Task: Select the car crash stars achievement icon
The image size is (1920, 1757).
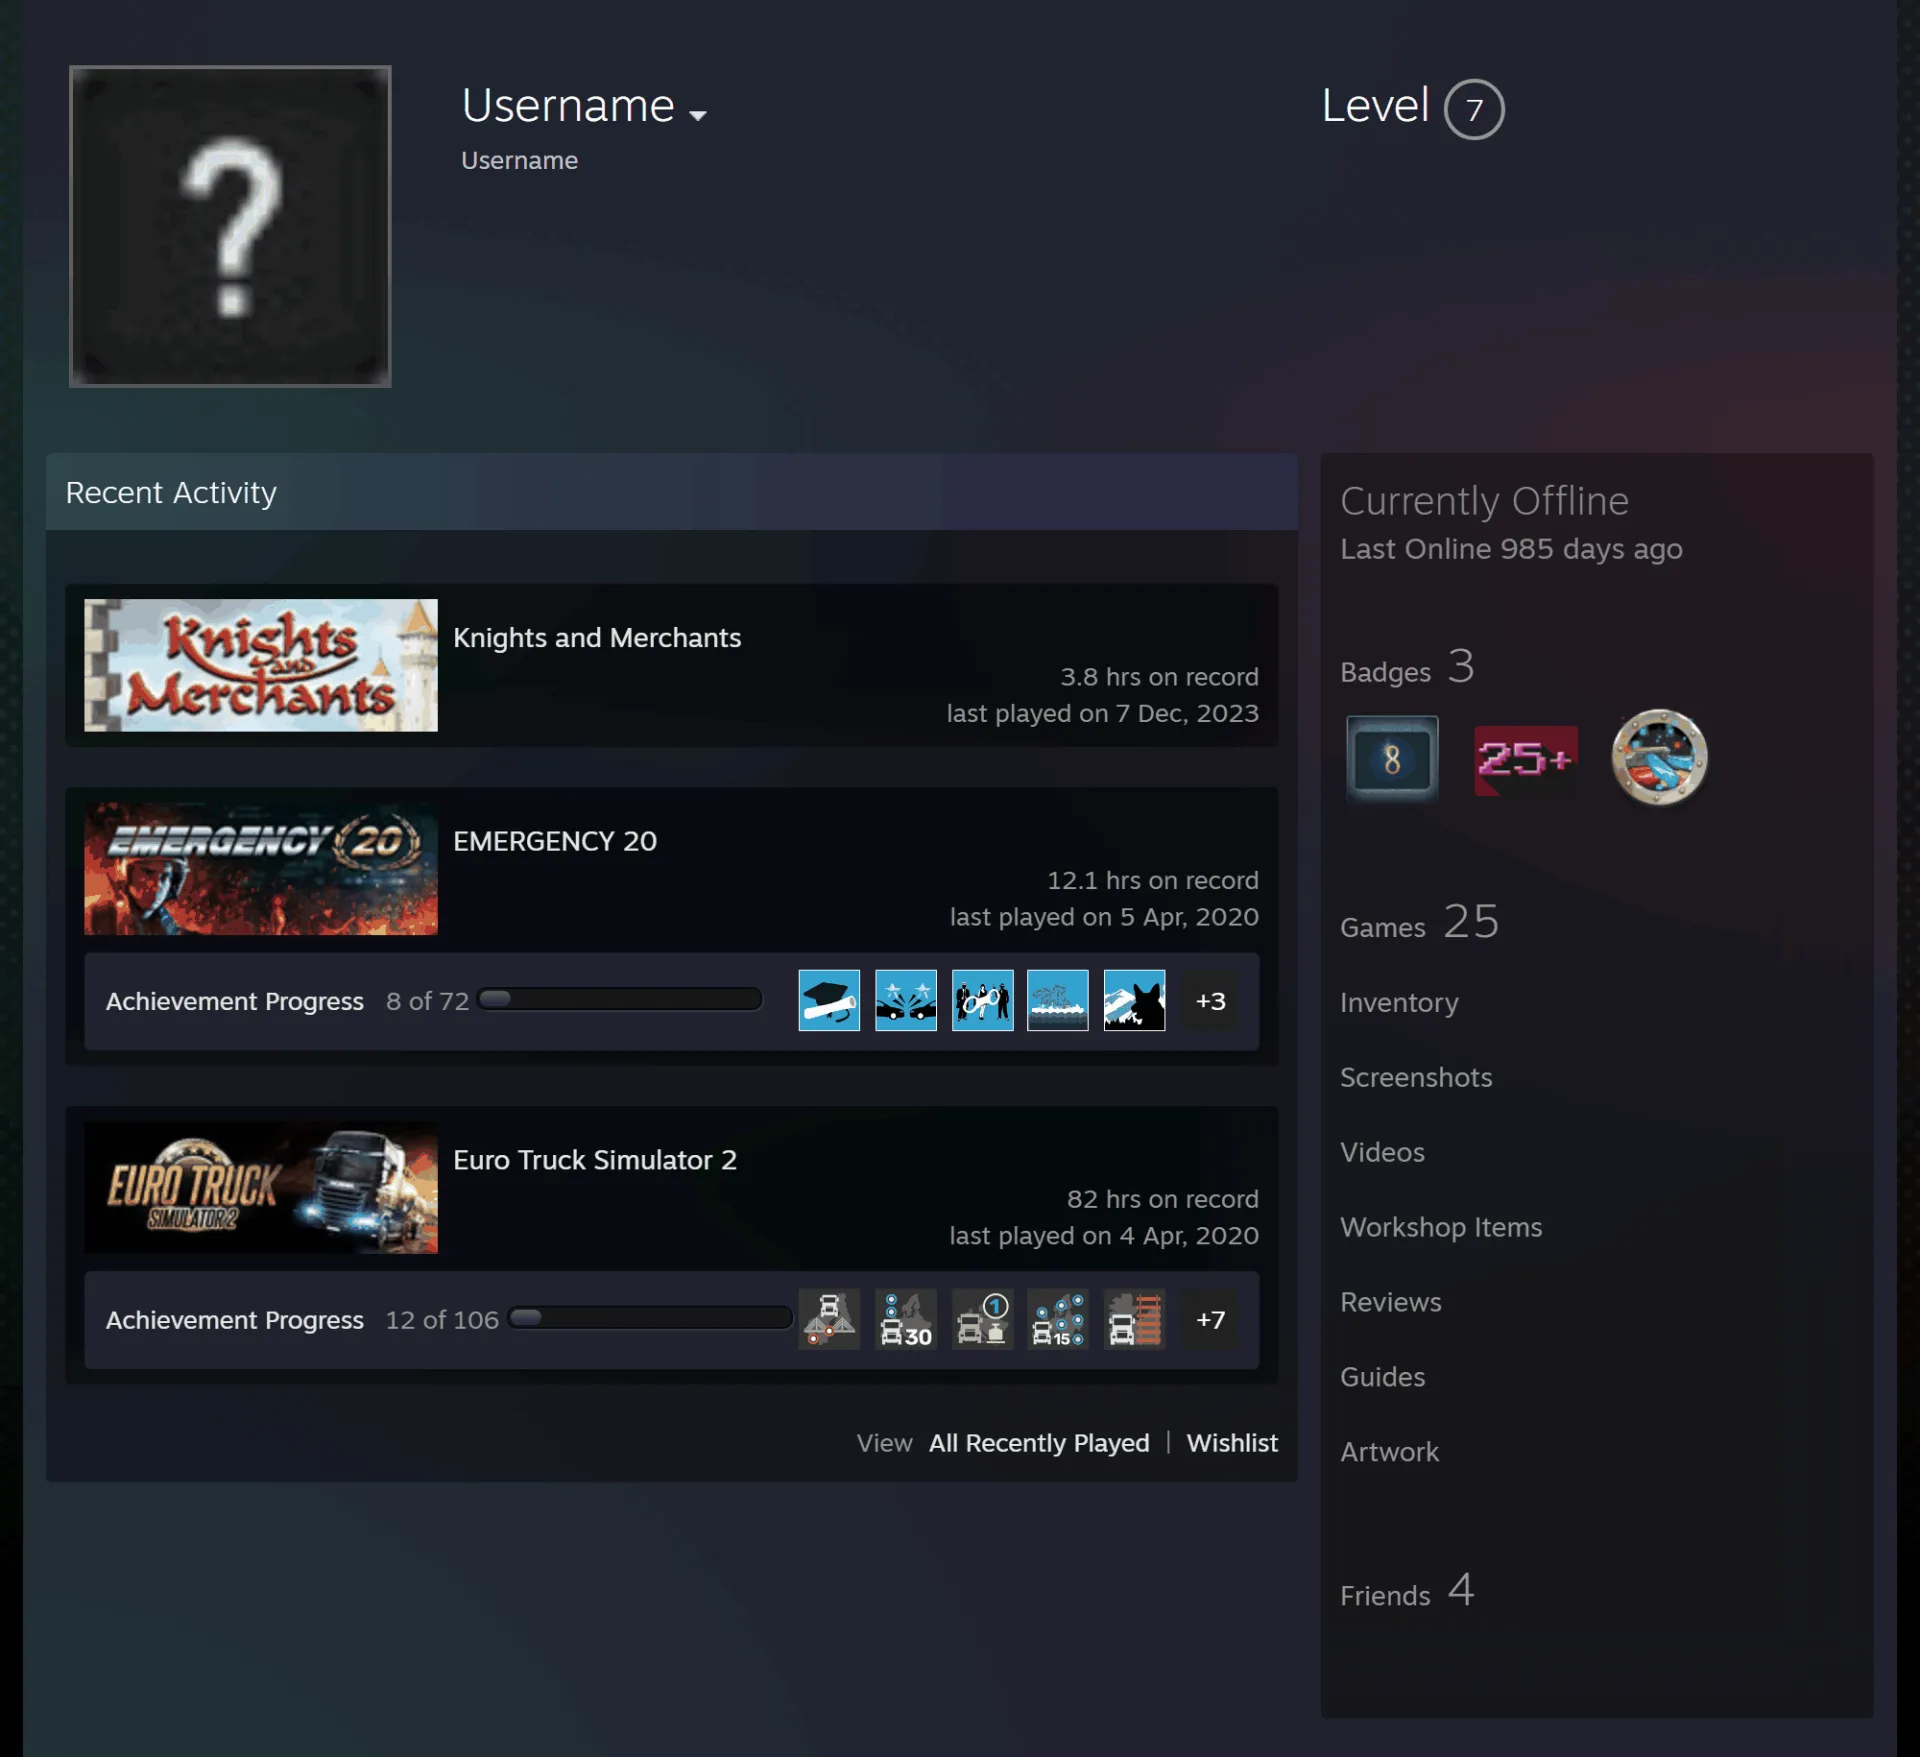Action: (x=906, y=1000)
